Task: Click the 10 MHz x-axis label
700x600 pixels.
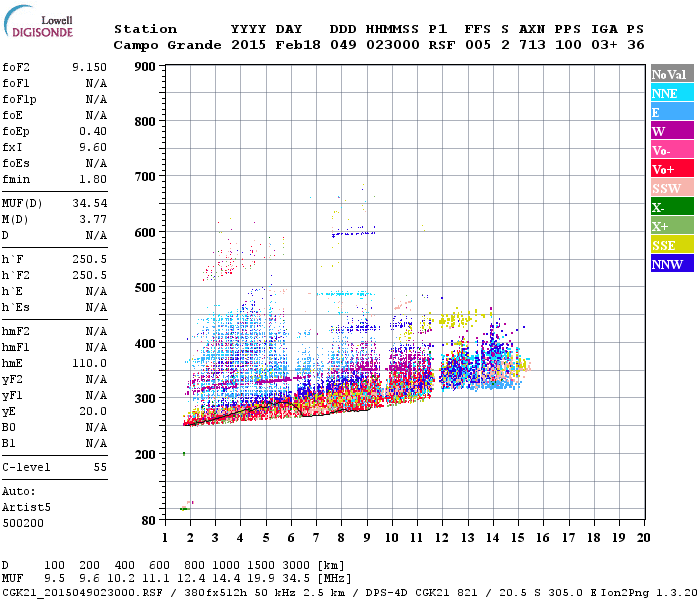Action: [392, 538]
